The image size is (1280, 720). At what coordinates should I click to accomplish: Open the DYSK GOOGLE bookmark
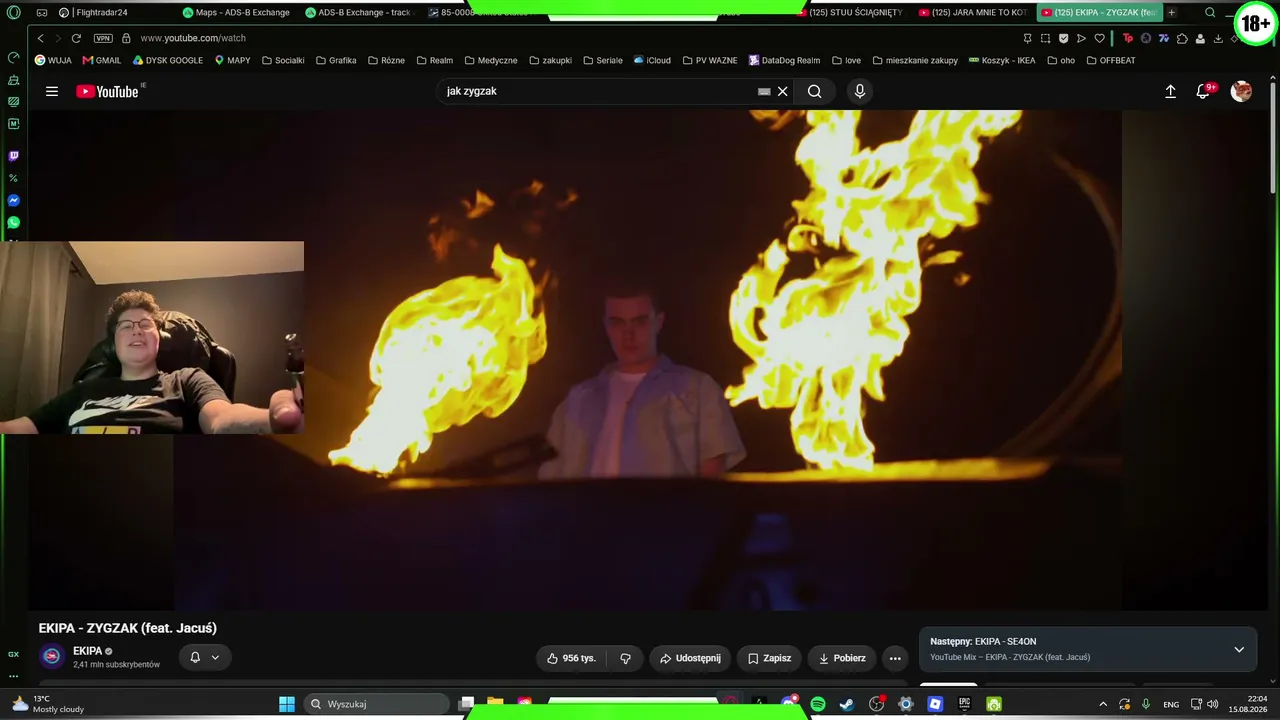[168, 60]
